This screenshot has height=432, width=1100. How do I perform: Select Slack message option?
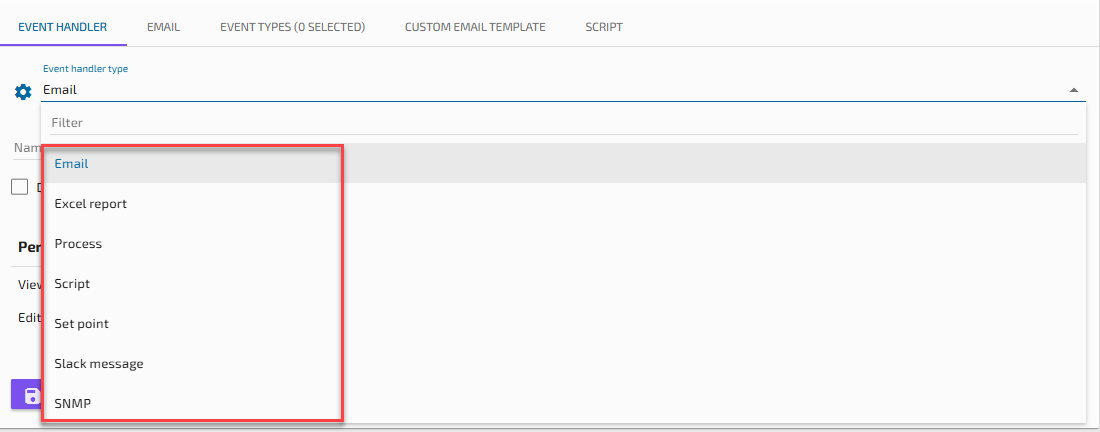[x=98, y=363]
